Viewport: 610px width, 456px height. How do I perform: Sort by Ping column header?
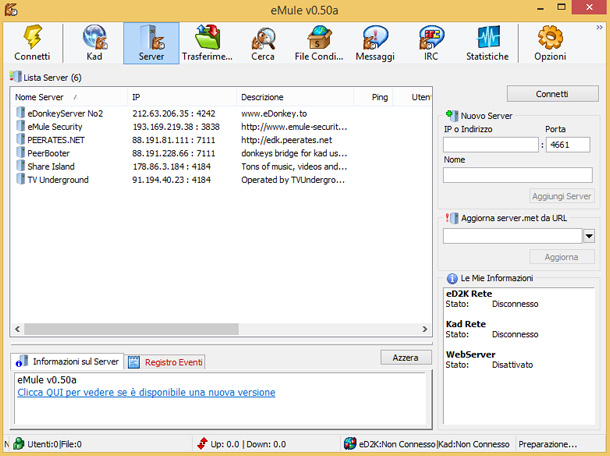tap(373, 97)
